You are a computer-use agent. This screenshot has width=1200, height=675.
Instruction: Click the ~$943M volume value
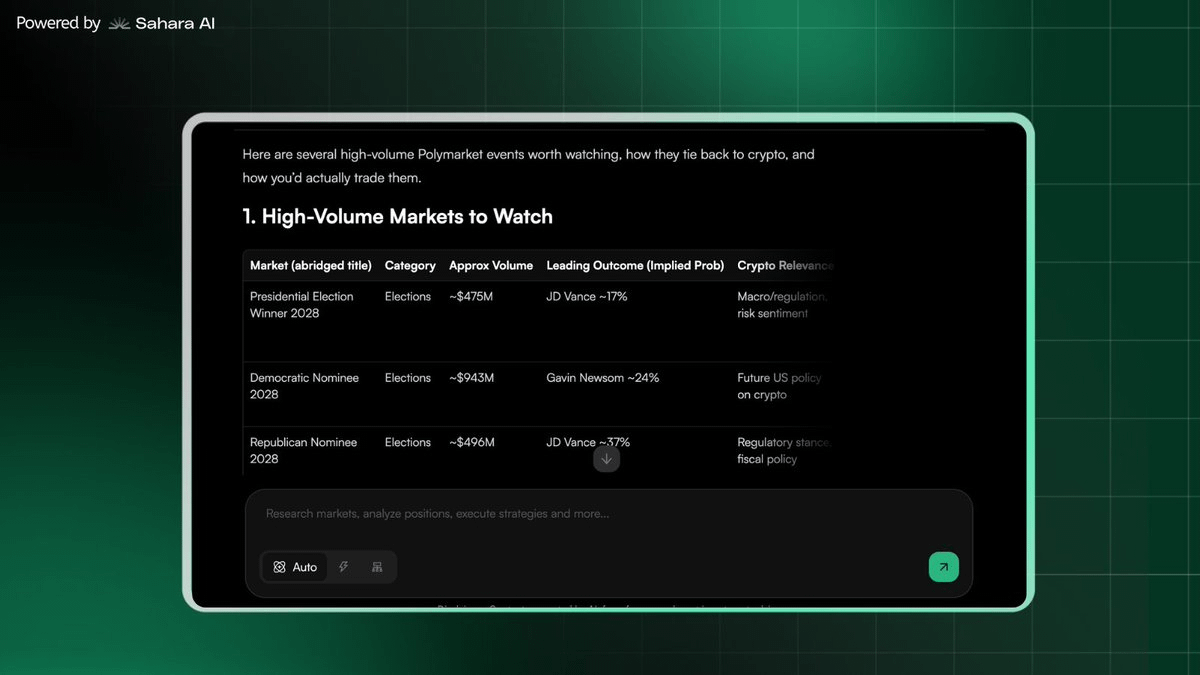472,378
